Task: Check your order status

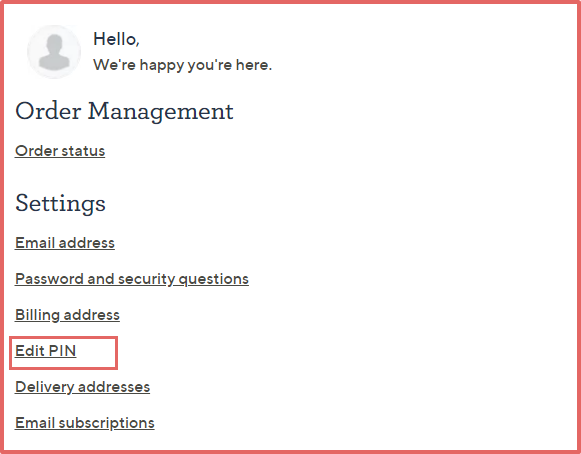Action: (60, 151)
